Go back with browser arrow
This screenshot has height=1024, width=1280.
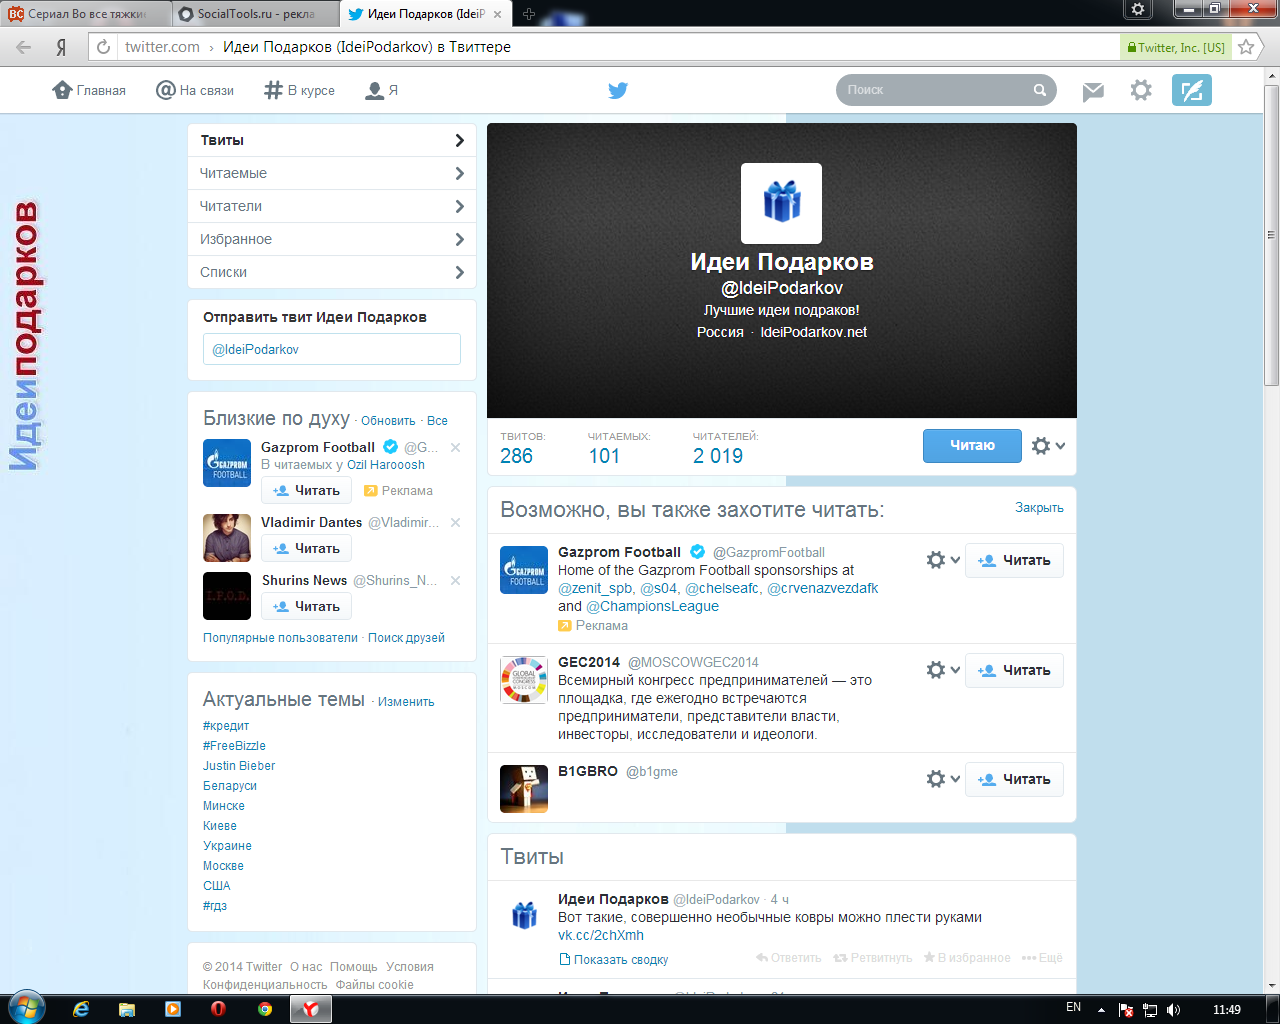click(x=24, y=47)
